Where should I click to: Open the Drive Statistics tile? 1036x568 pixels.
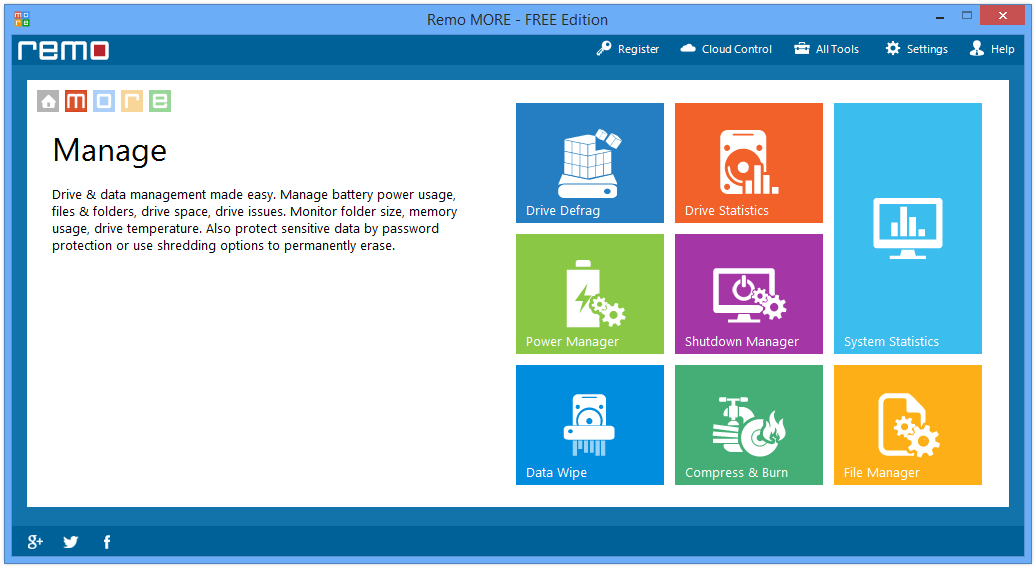tap(749, 162)
